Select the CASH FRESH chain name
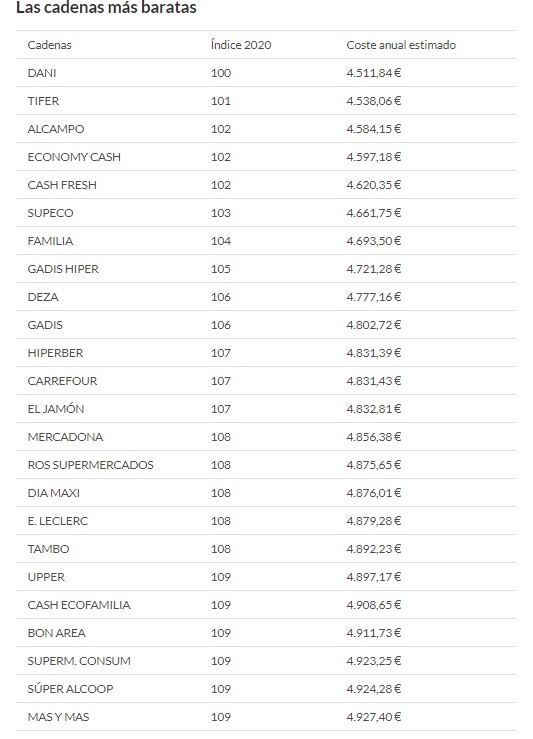The width and height of the screenshot is (533, 739). point(62,185)
